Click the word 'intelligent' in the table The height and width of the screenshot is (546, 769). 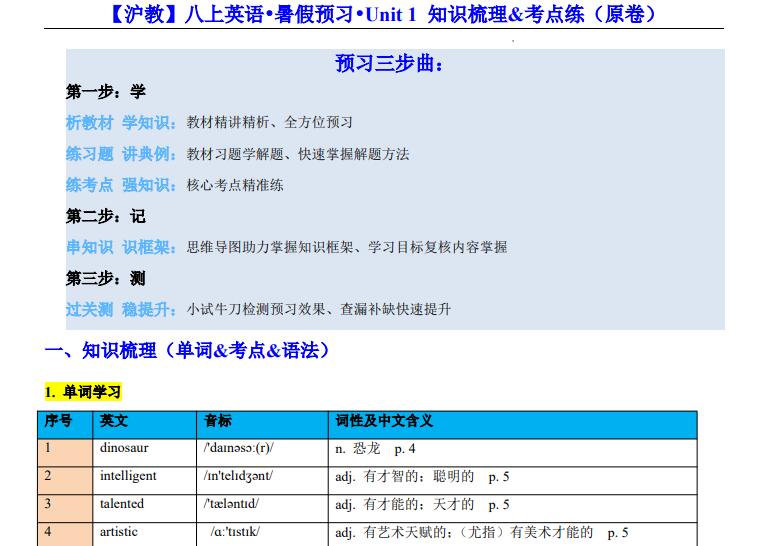click(x=128, y=476)
